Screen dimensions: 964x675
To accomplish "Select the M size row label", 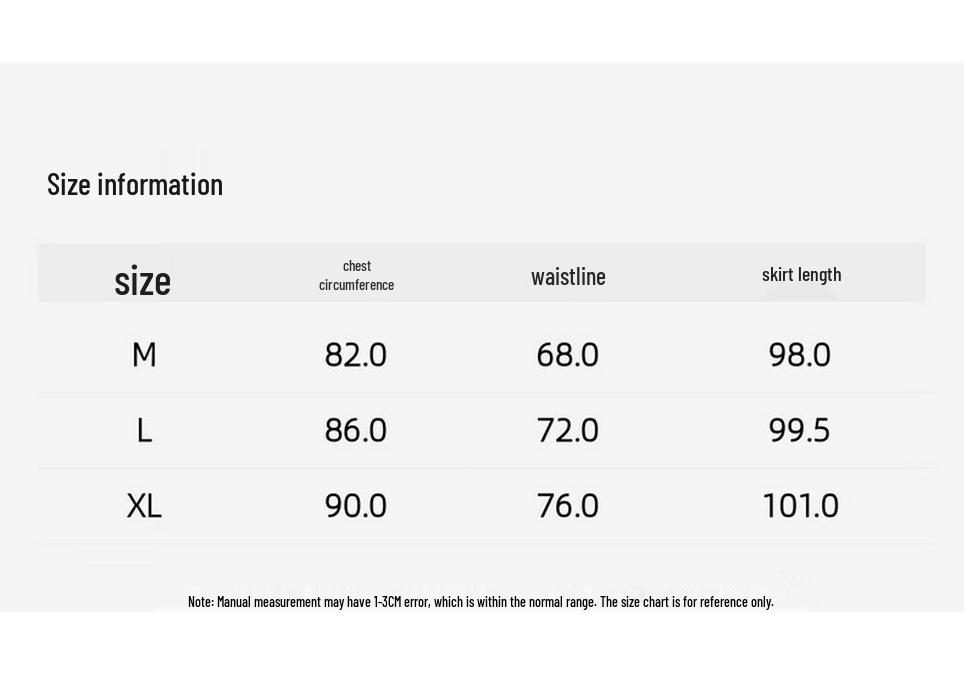I will coord(144,355).
